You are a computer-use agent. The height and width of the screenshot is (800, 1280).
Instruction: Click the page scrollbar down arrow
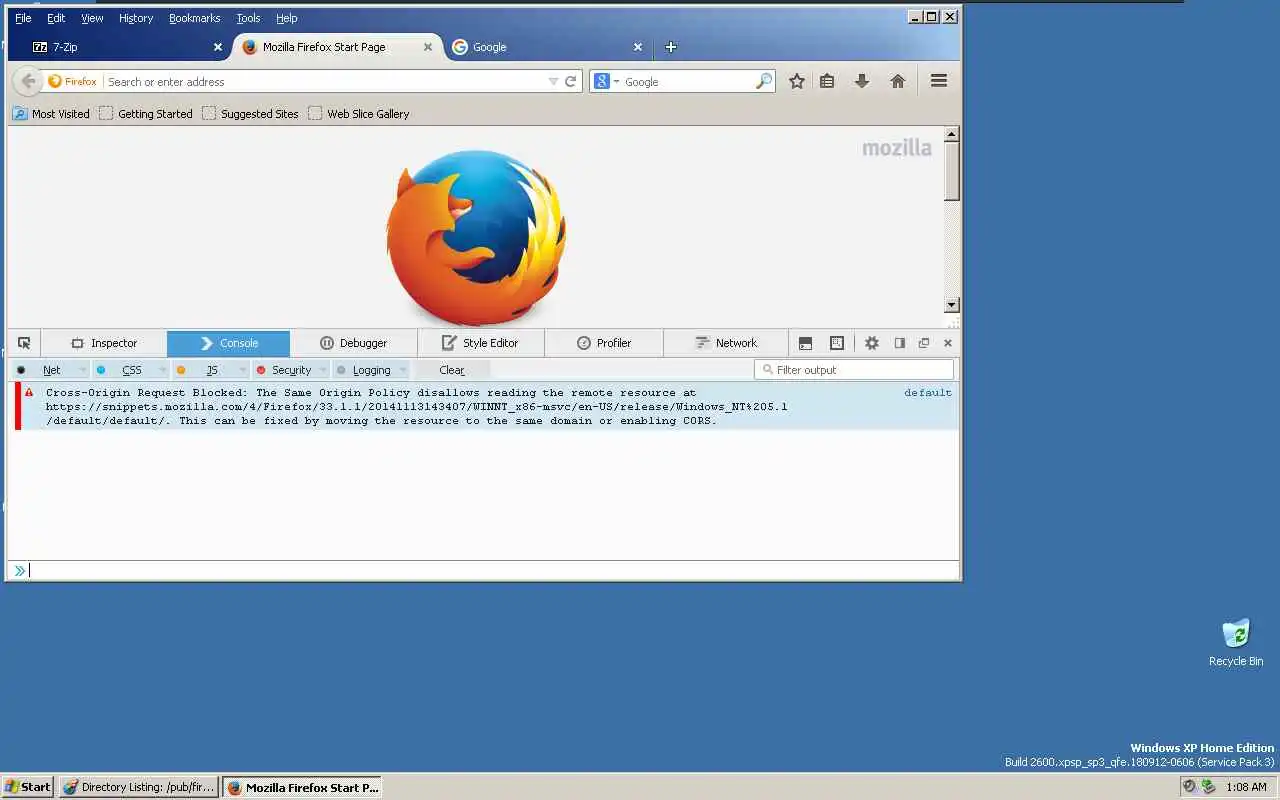coord(952,305)
